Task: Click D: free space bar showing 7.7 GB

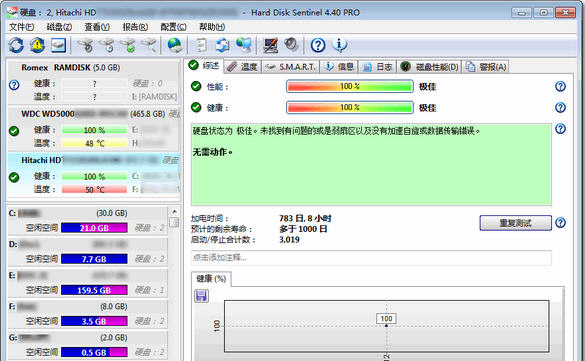Action: click(x=94, y=259)
